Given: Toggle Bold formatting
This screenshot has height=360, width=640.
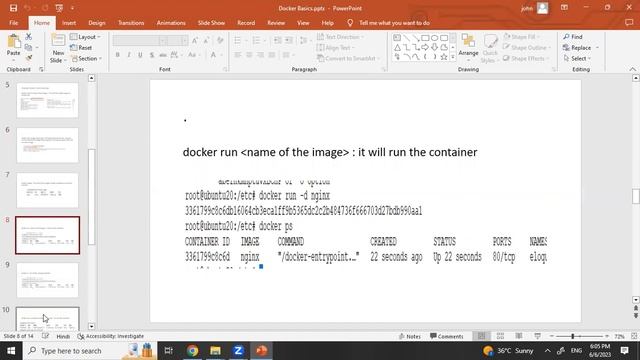Looking at the screenshot, I should coord(118,55).
